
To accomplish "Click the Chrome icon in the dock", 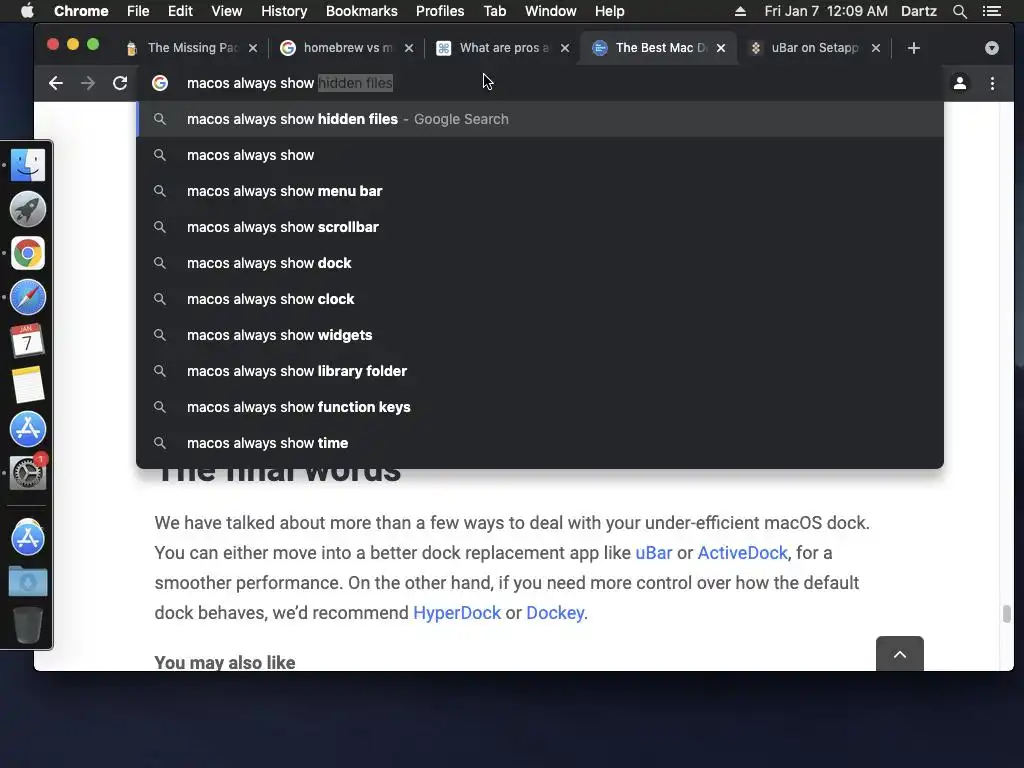I will 27,253.
